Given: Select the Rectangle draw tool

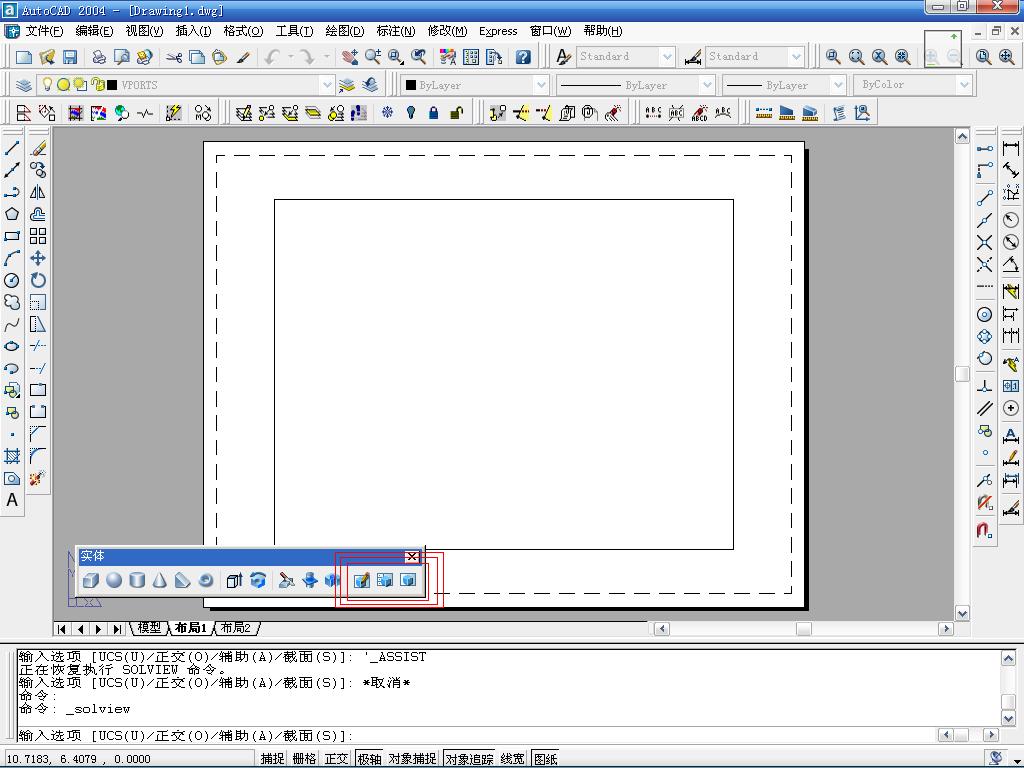Looking at the screenshot, I should click(x=12, y=236).
